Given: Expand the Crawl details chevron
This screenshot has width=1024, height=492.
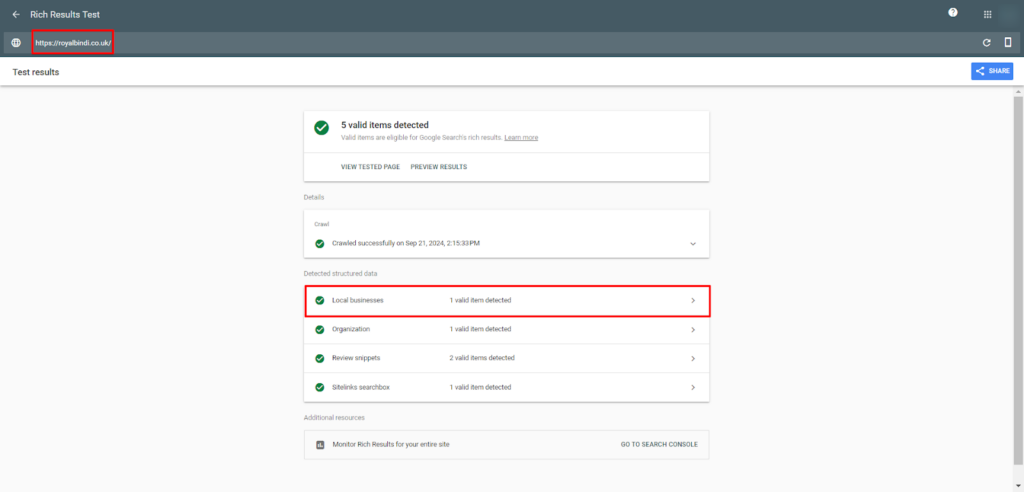Looking at the screenshot, I should pyautogui.click(x=693, y=244).
